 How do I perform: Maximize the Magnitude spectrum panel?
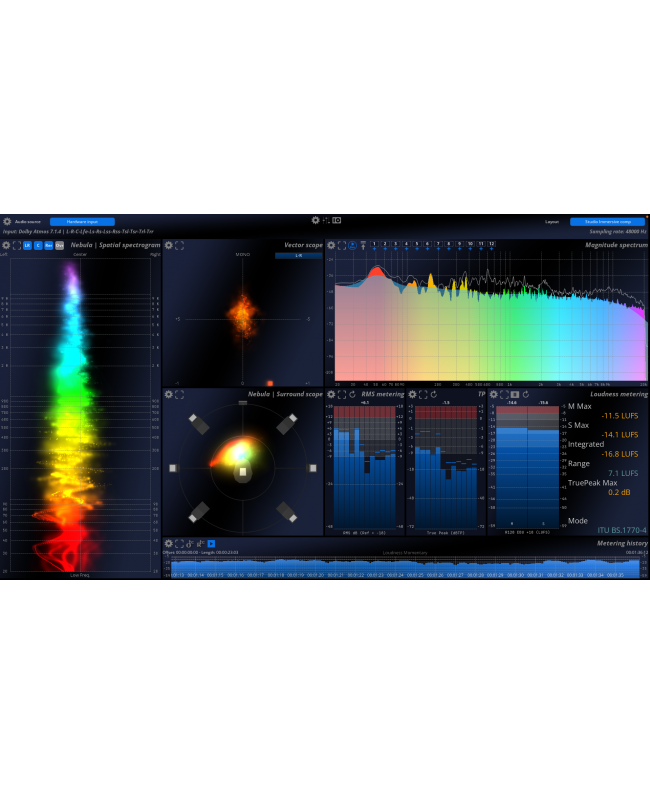(342, 245)
